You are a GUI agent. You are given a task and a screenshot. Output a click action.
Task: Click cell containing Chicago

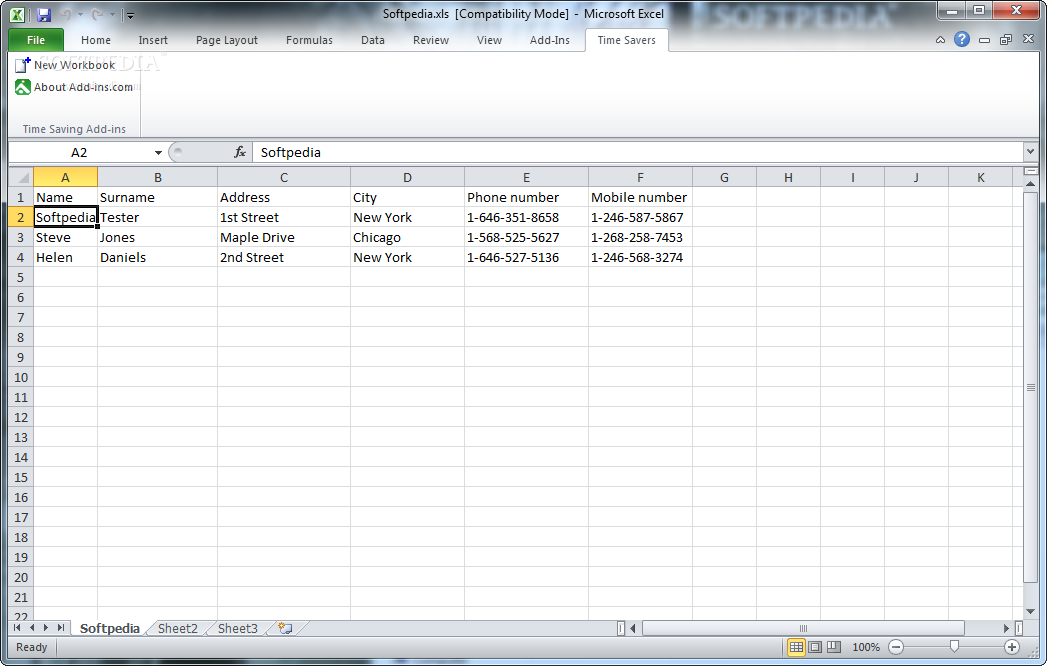pyautogui.click(x=407, y=237)
